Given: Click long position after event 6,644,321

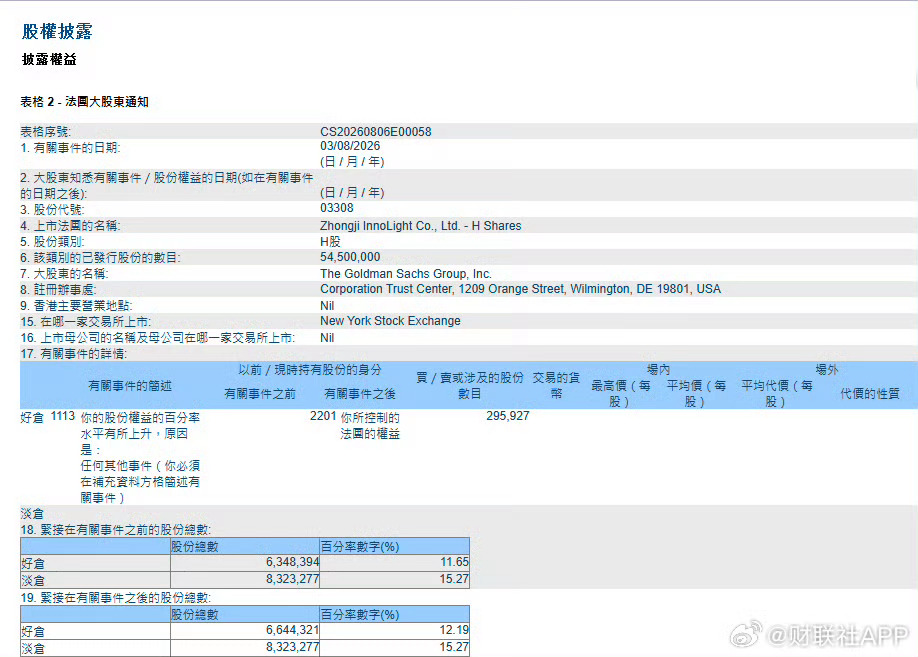Looking at the screenshot, I should 292,630.
